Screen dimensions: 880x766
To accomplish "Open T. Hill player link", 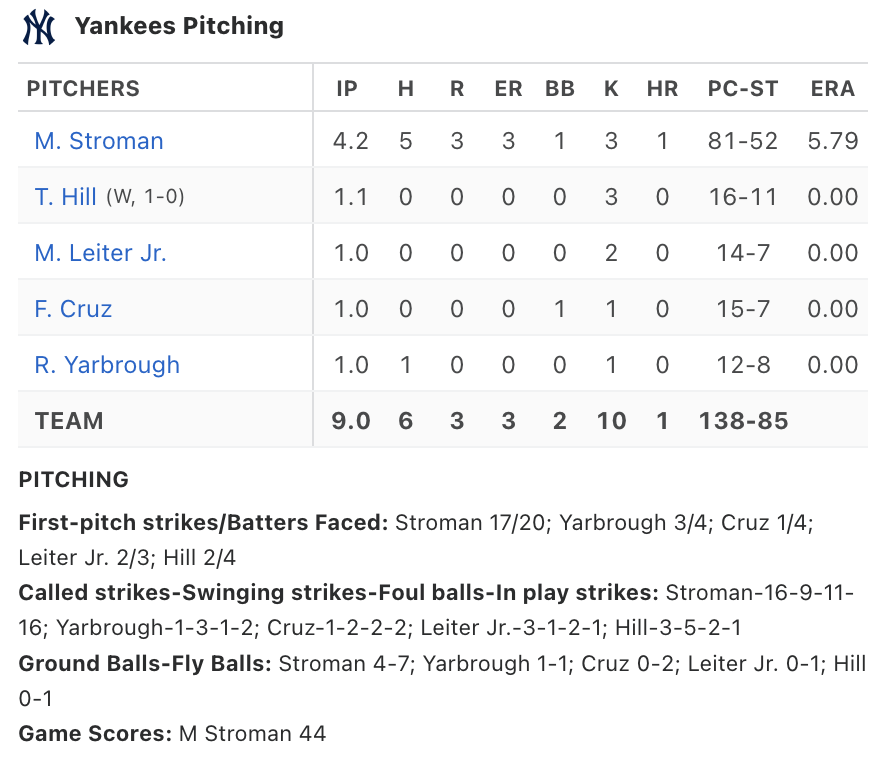I will [x=65, y=197].
